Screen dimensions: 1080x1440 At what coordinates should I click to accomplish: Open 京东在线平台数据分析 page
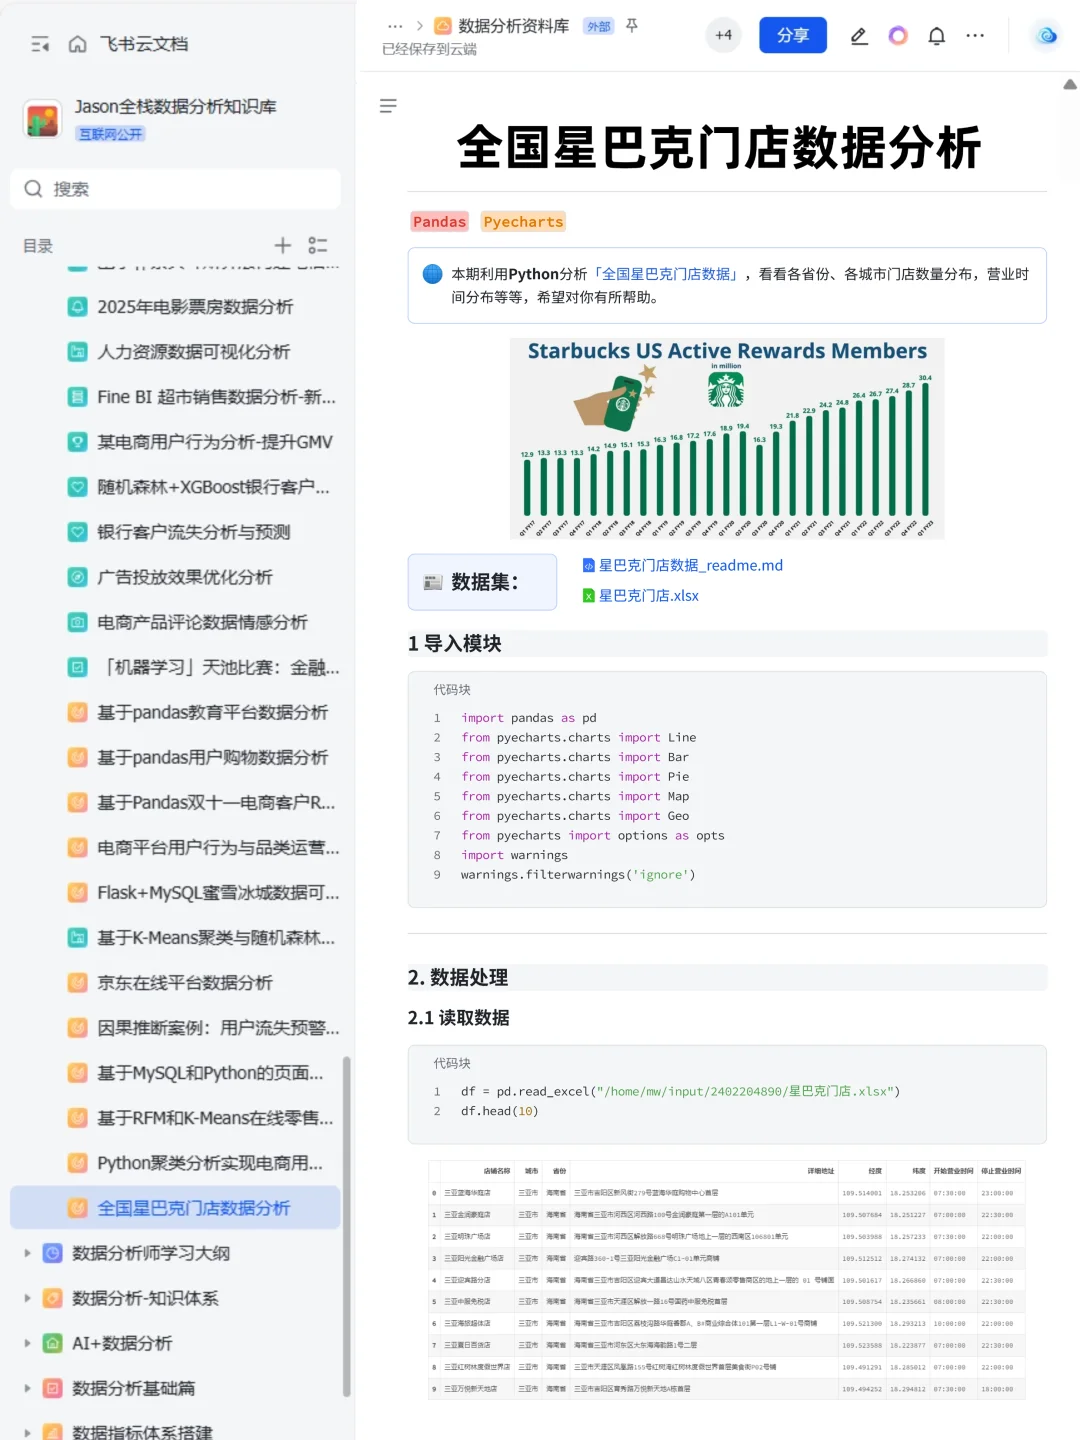(184, 983)
